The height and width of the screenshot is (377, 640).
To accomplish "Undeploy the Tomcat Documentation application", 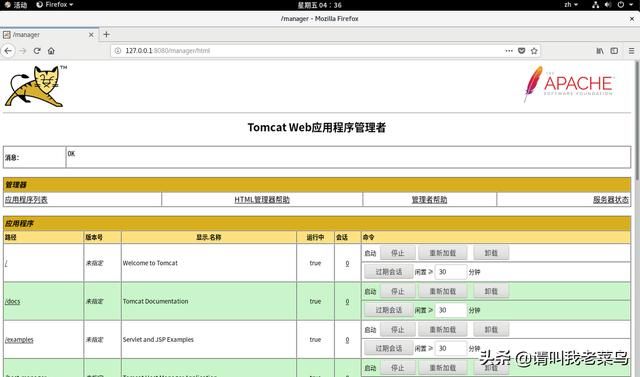I will coord(491,291).
